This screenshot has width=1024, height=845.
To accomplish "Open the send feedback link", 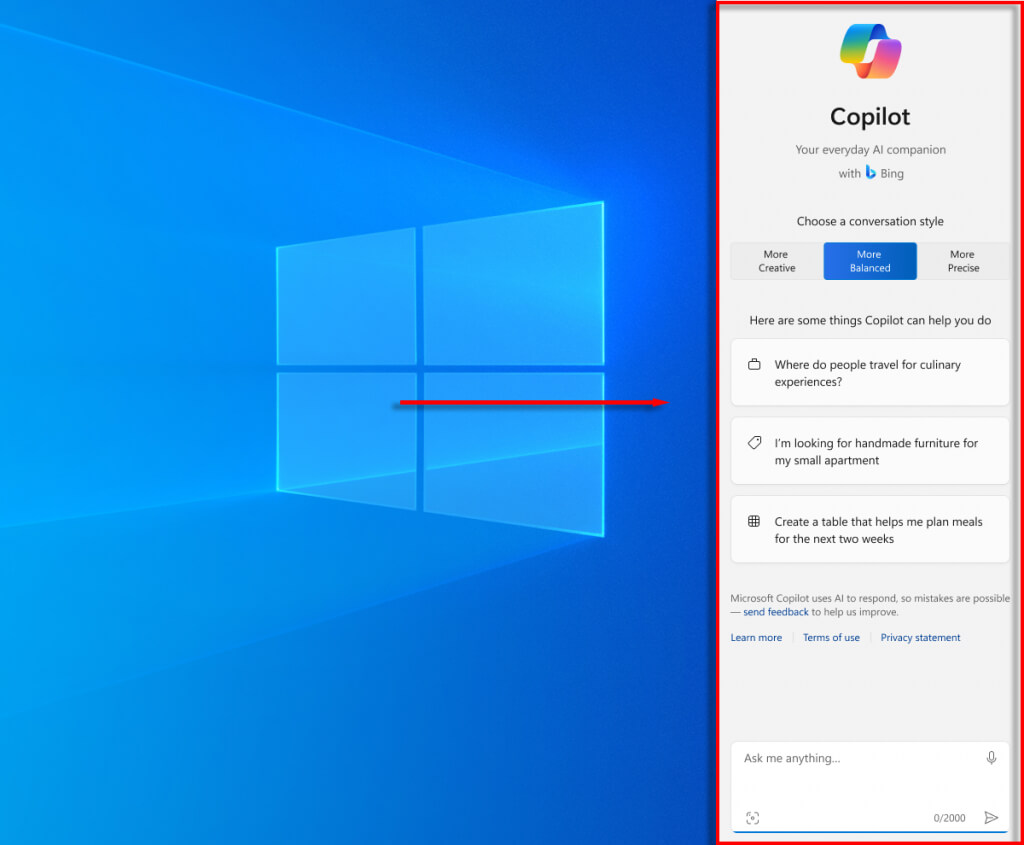I will tap(776, 612).
